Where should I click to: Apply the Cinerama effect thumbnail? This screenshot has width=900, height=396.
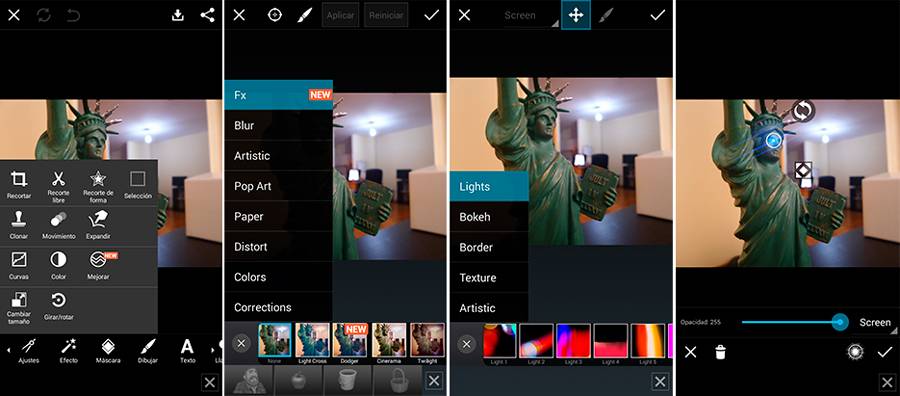click(389, 343)
